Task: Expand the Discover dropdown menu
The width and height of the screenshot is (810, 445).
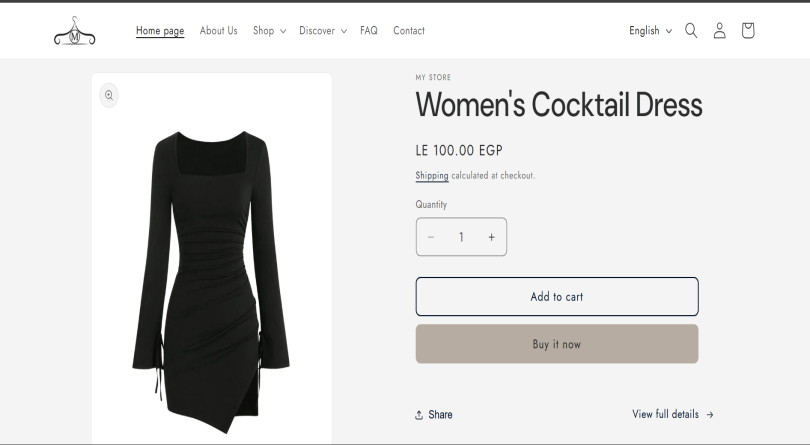Action: coord(322,31)
